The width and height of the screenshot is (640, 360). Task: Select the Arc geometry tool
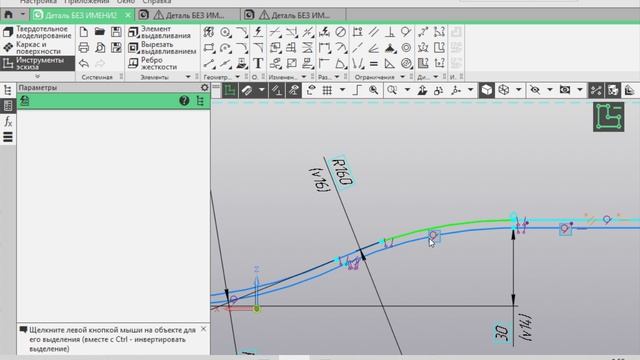pyautogui.click(x=225, y=48)
